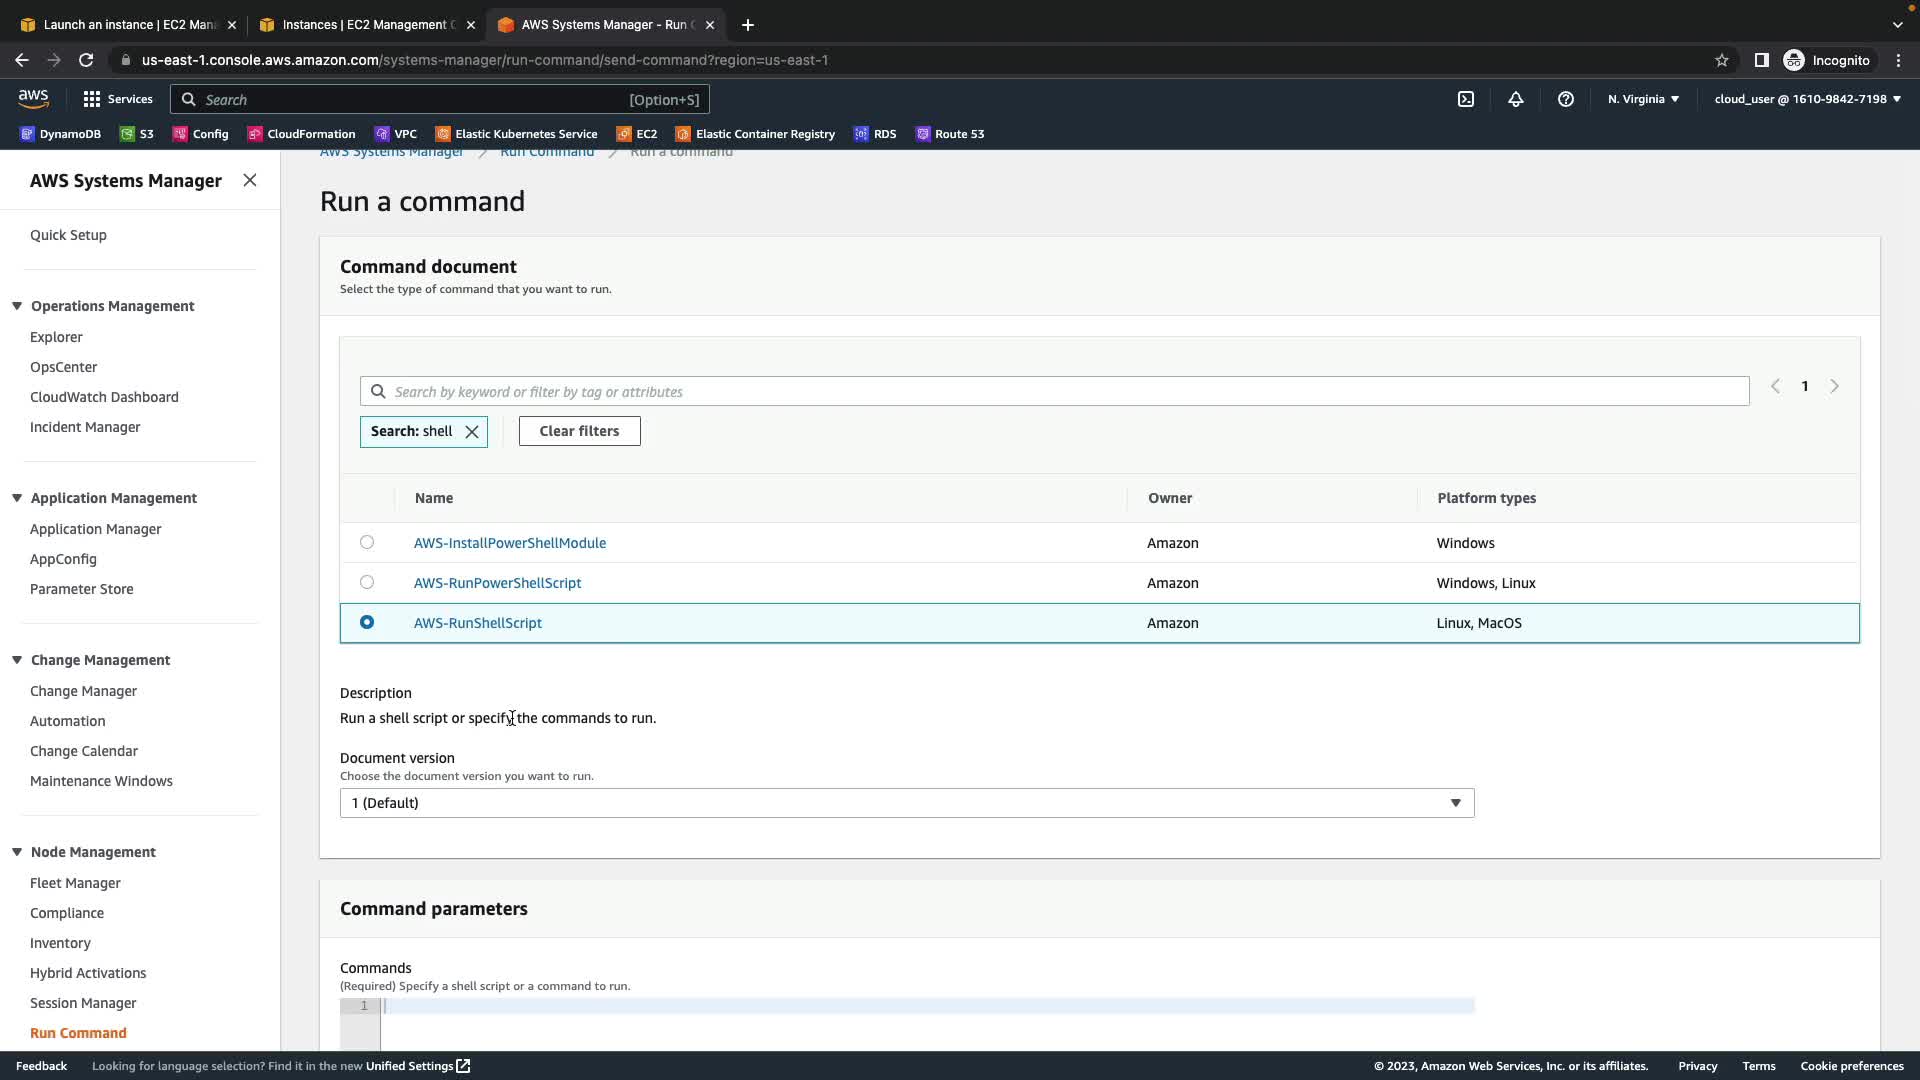The image size is (1920, 1080).
Task: Open the DynamoDB bookmark shortcut
Action: [x=60, y=134]
